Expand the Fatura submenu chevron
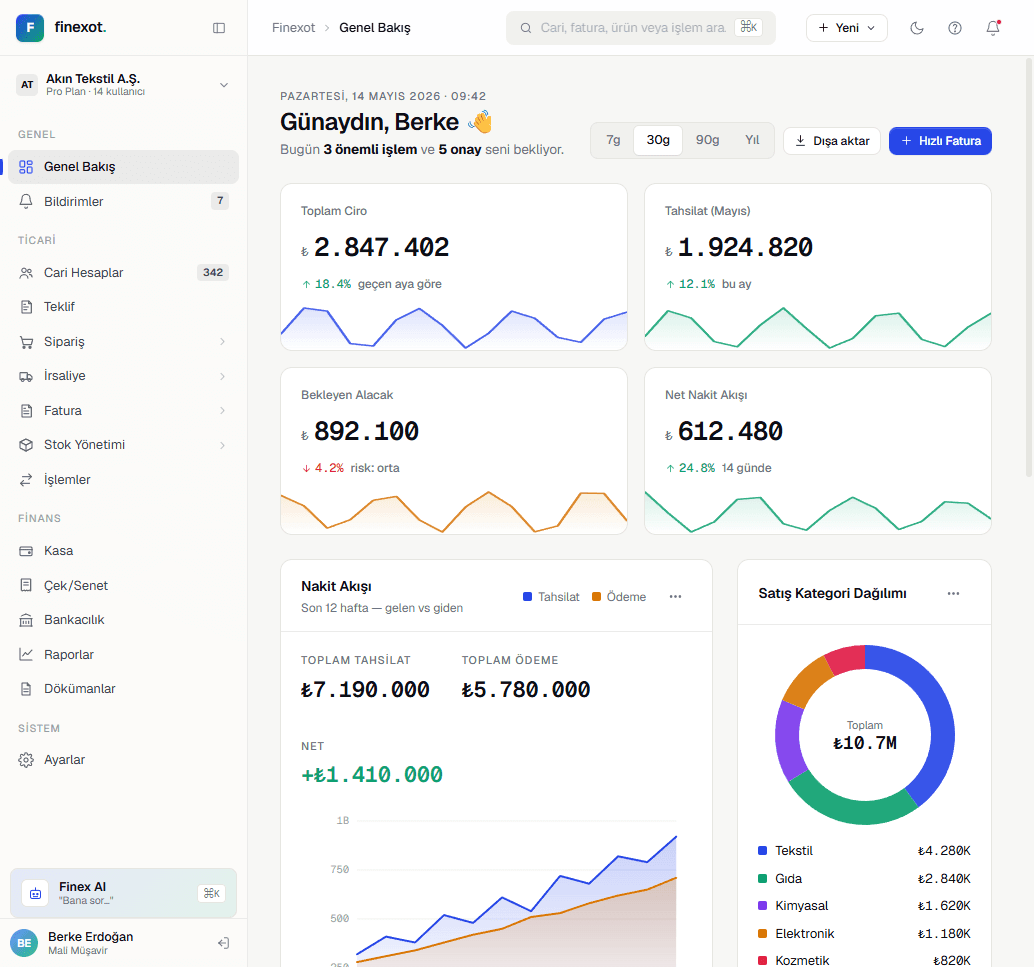Screen dimensions: 1034x967 [x=222, y=410]
